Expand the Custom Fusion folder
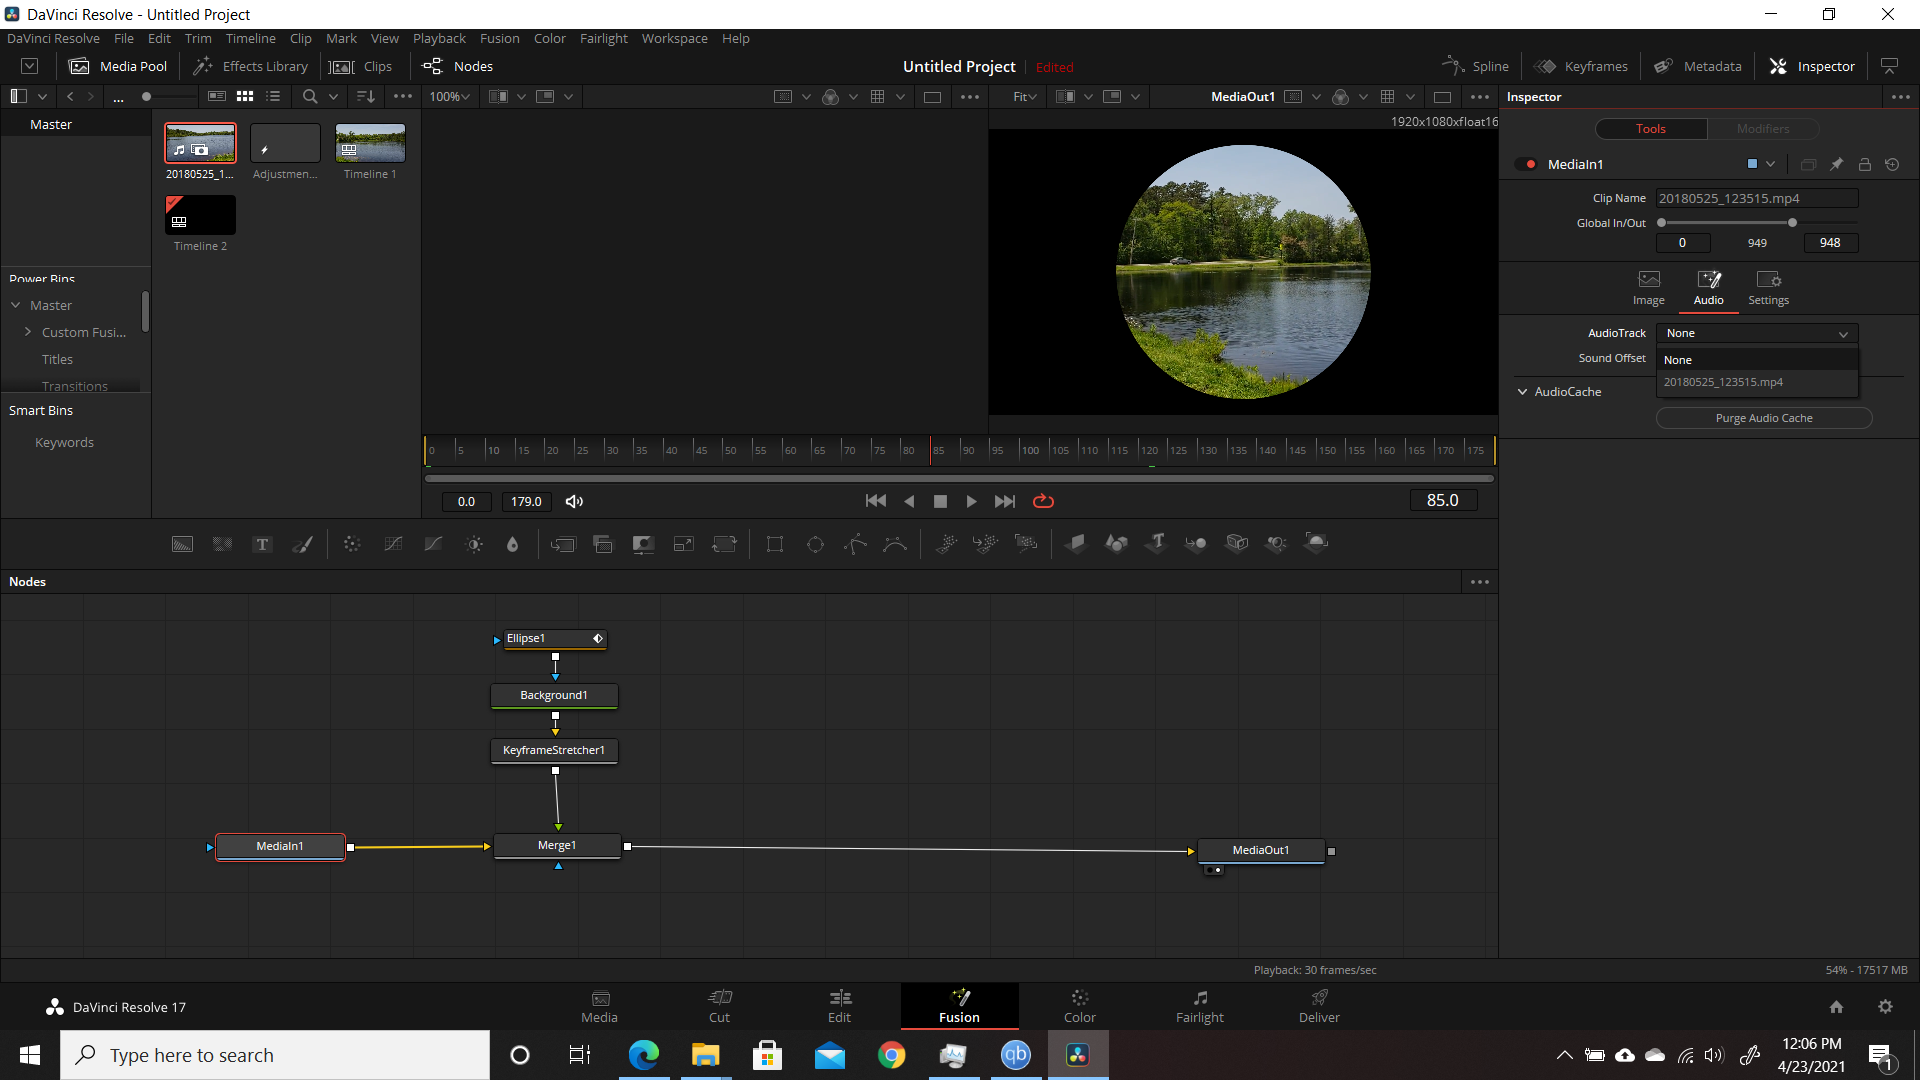This screenshot has height=1080, width=1920. [28, 332]
